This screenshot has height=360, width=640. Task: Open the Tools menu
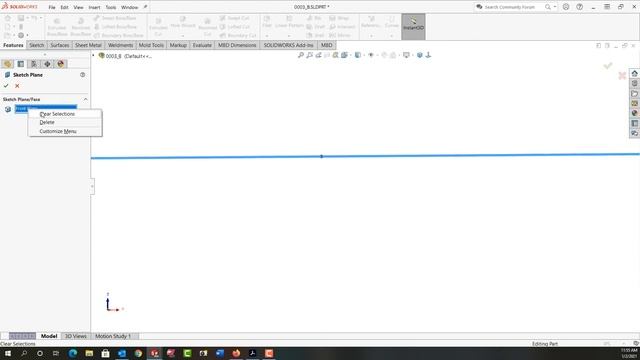[111, 7]
